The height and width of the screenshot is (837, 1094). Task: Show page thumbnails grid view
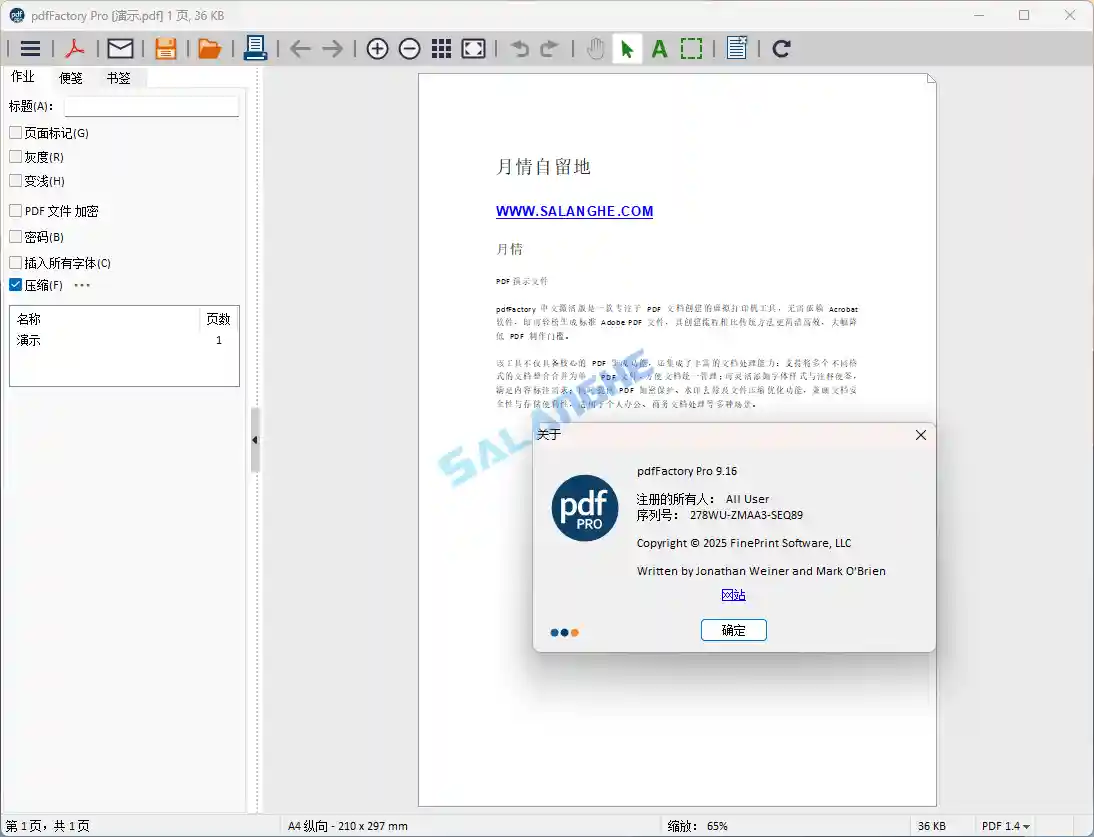441,47
